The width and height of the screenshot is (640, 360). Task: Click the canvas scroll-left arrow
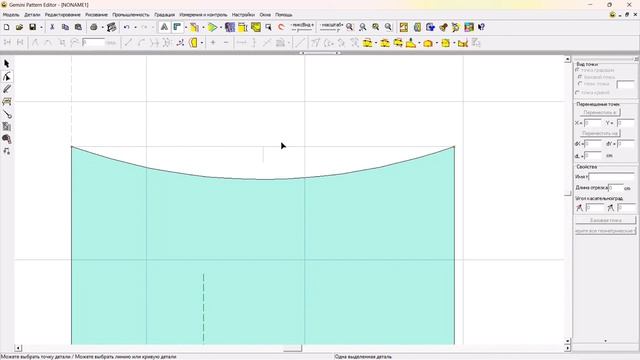[18, 348]
